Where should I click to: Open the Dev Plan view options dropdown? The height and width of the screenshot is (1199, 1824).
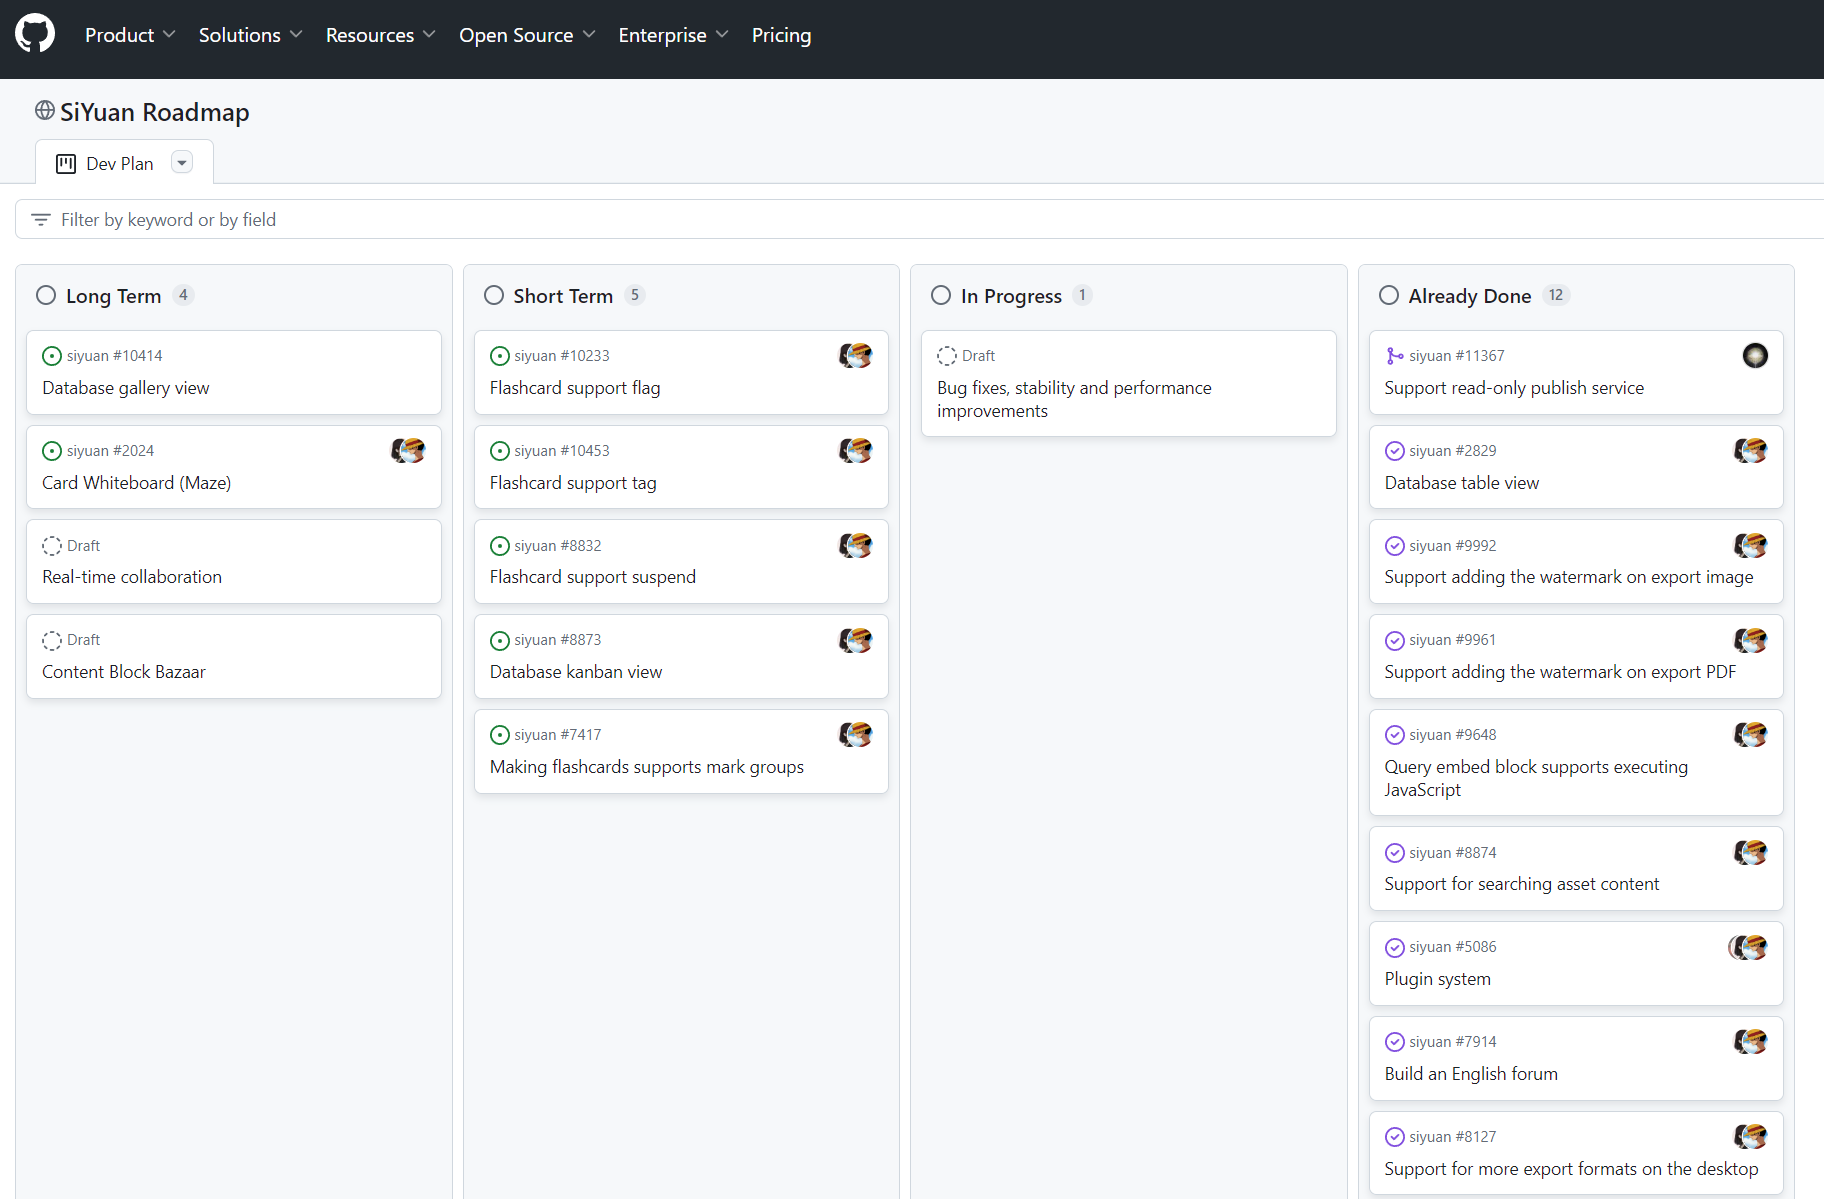(x=182, y=163)
